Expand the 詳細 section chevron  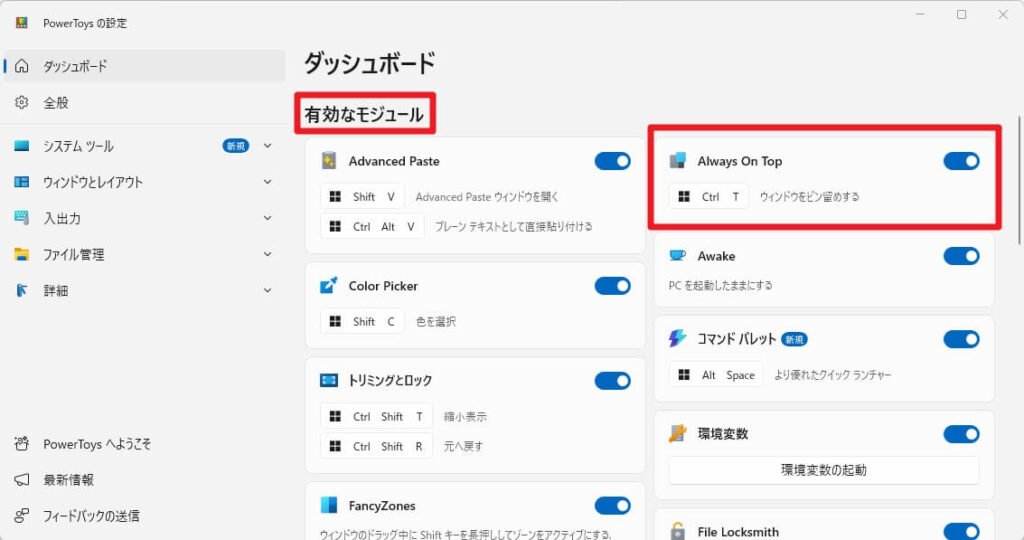point(268,290)
